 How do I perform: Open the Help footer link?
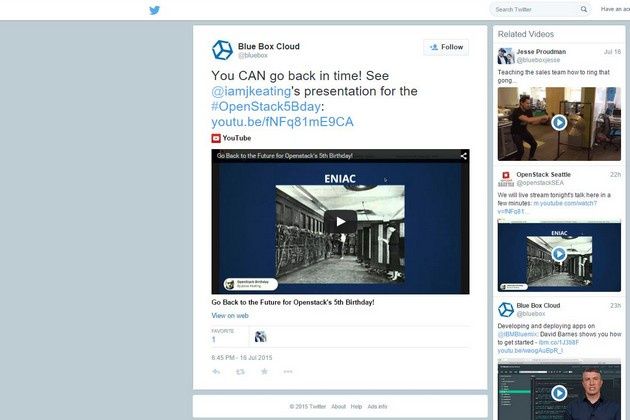[356, 407]
